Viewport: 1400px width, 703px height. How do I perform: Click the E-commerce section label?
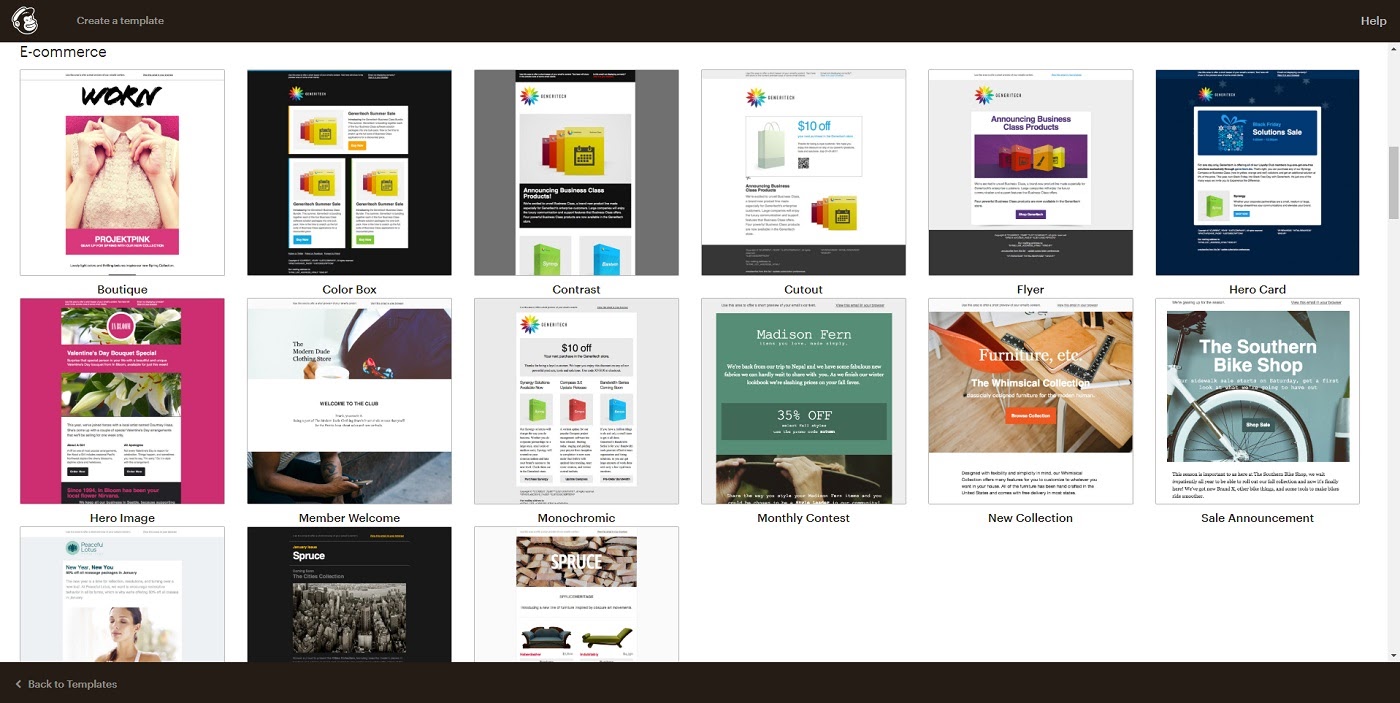click(63, 51)
